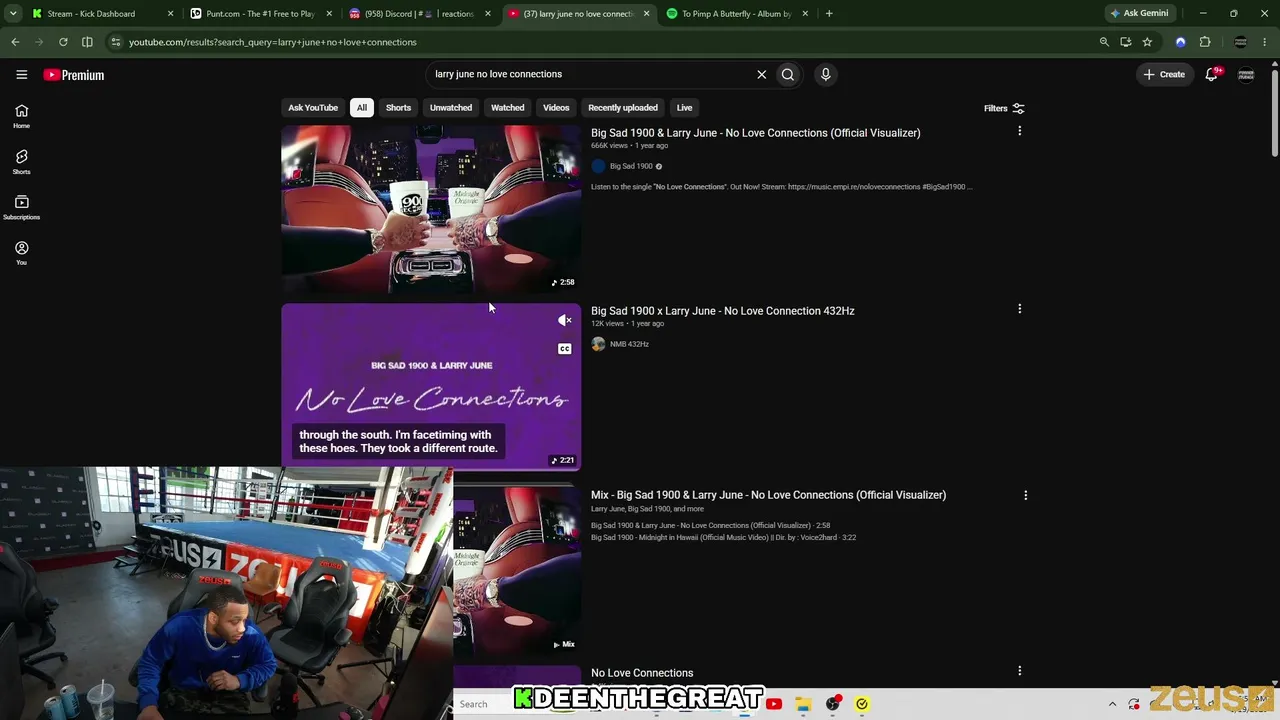Open the YouTube guide hamburger menu
The image size is (1280, 720).
point(21,74)
